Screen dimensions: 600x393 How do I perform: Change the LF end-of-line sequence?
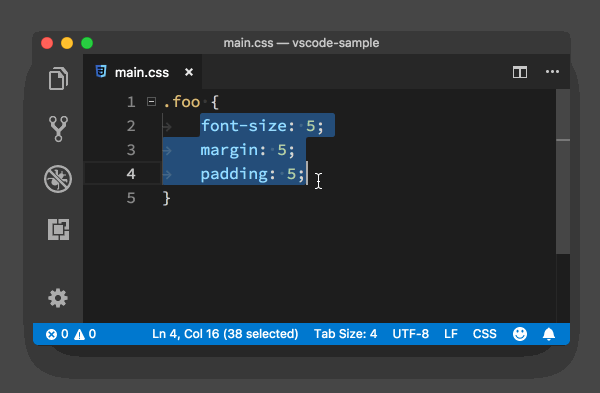point(451,334)
